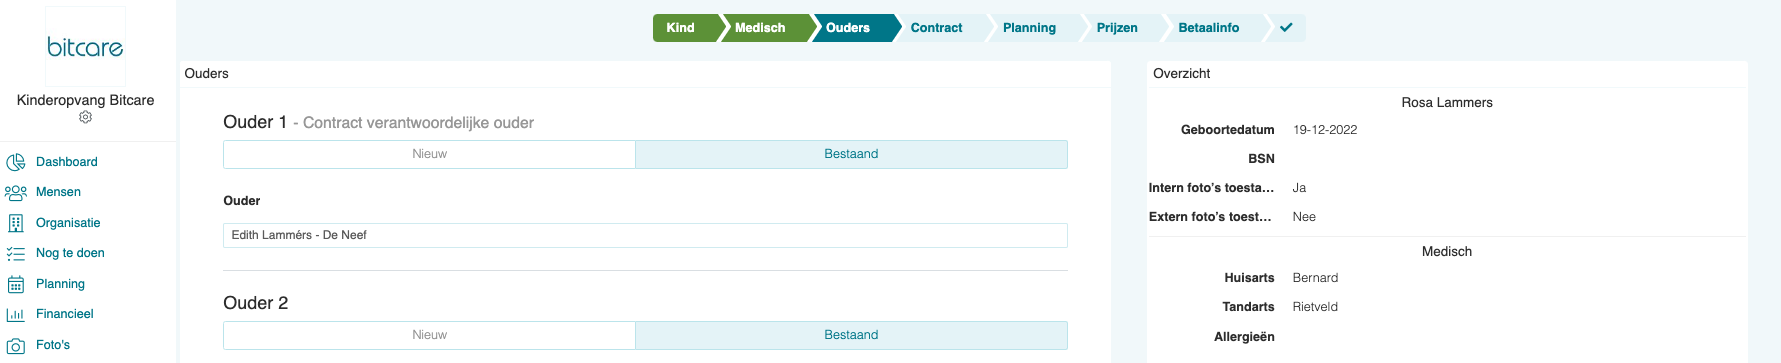The width and height of the screenshot is (1781, 363).
Task: Open the Nog te doen checklist icon
Action: [15, 253]
